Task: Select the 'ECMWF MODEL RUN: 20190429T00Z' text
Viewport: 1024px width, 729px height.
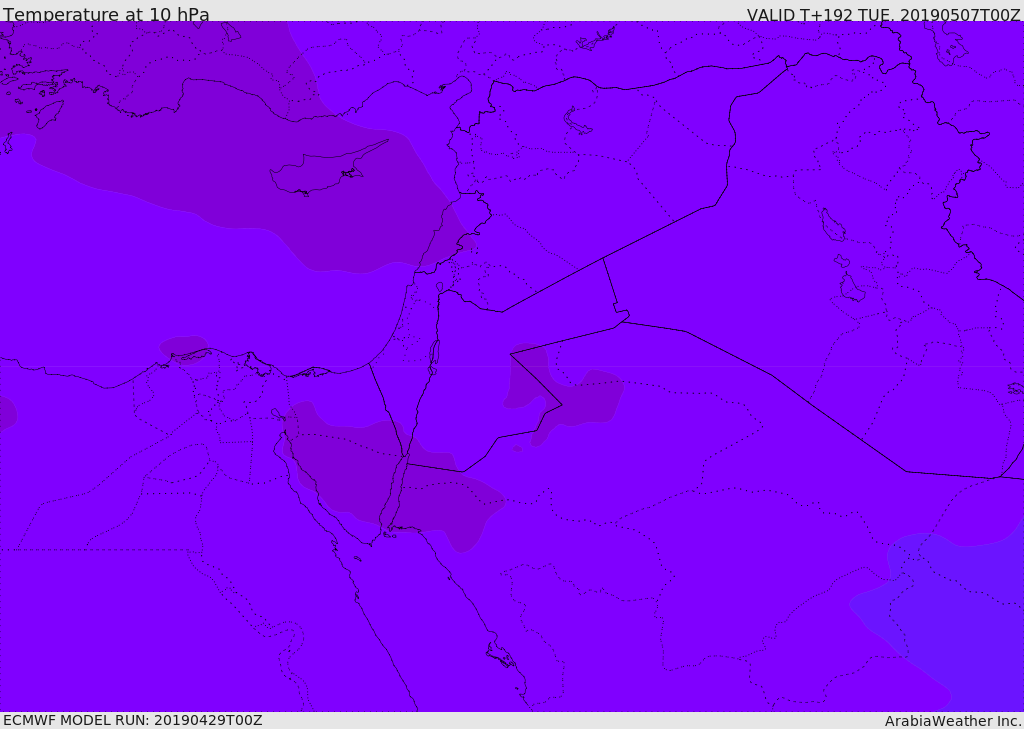Action: (133, 720)
